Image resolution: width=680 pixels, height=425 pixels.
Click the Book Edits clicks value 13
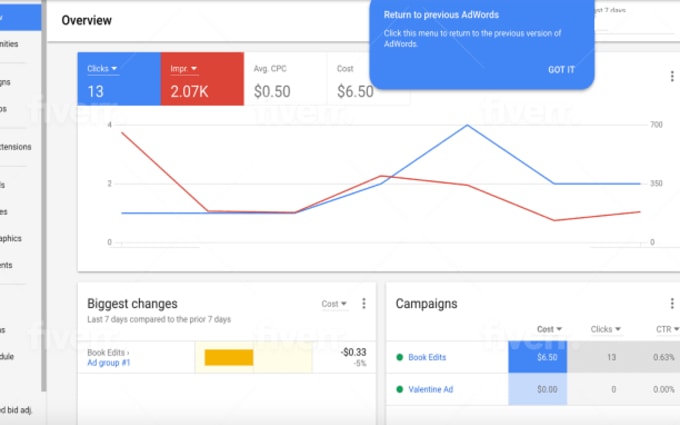[611, 357]
